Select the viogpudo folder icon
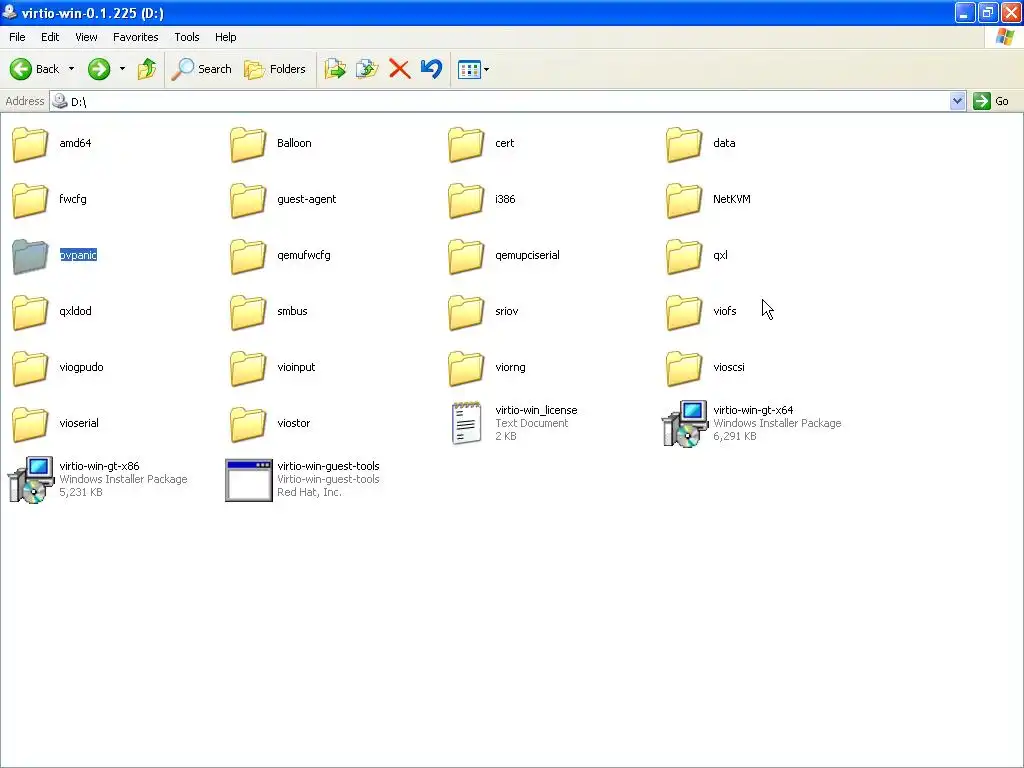 click(30, 368)
